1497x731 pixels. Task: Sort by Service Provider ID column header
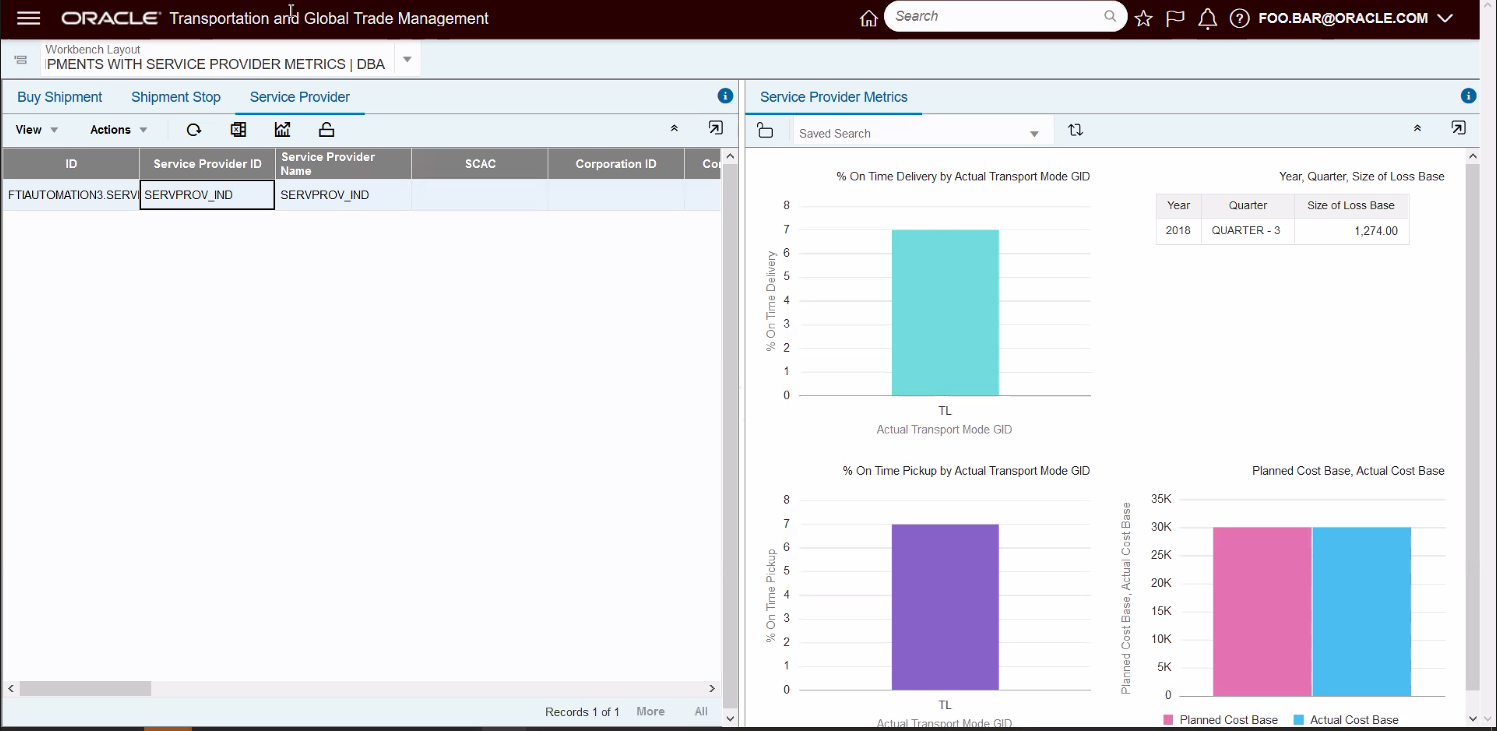pyautogui.click(x=207, y=164)
